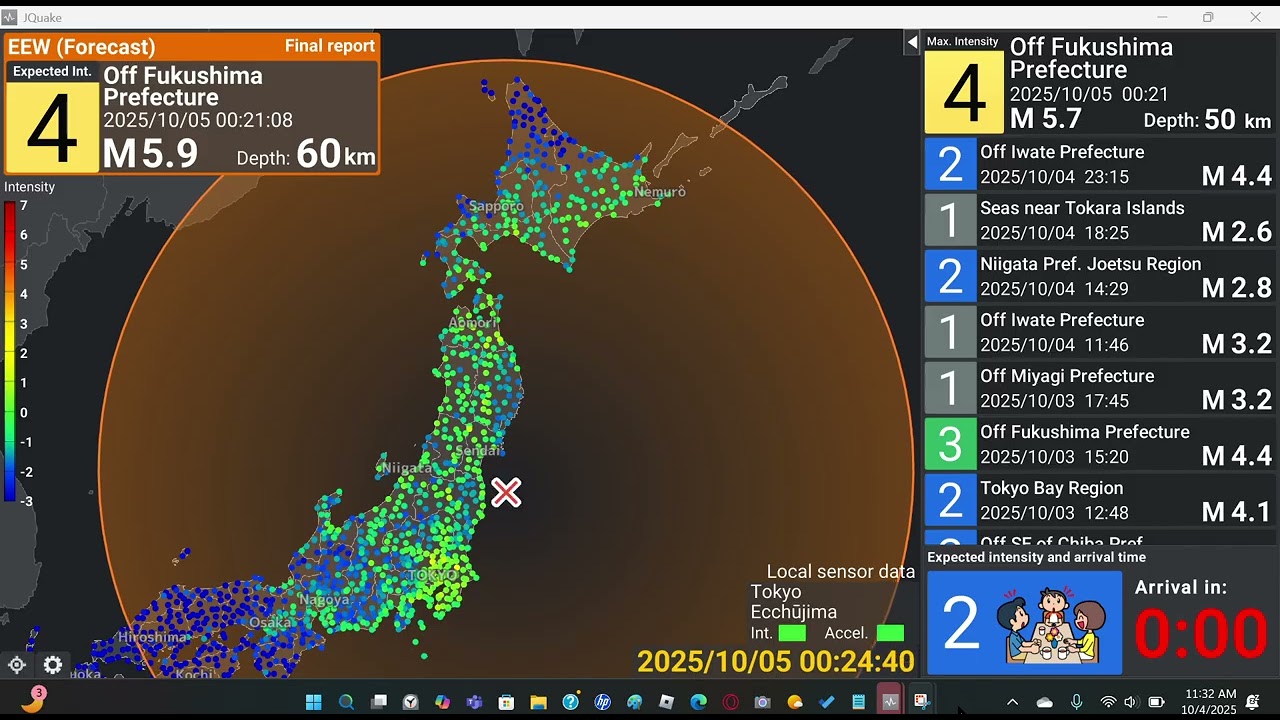Click the microphone tray icon
1280x720 pixels.
(1077, 702)
